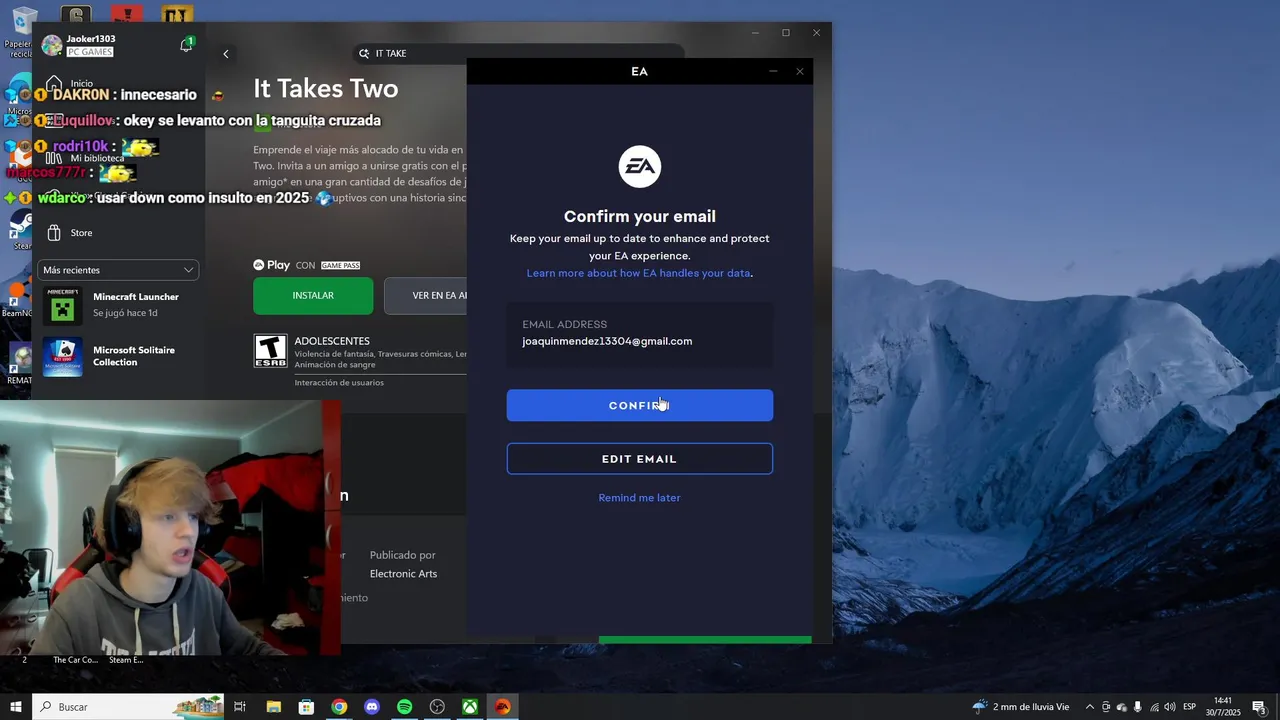Click the 'Interacción de usuarios' text
1280x720 pixels.
339,382
